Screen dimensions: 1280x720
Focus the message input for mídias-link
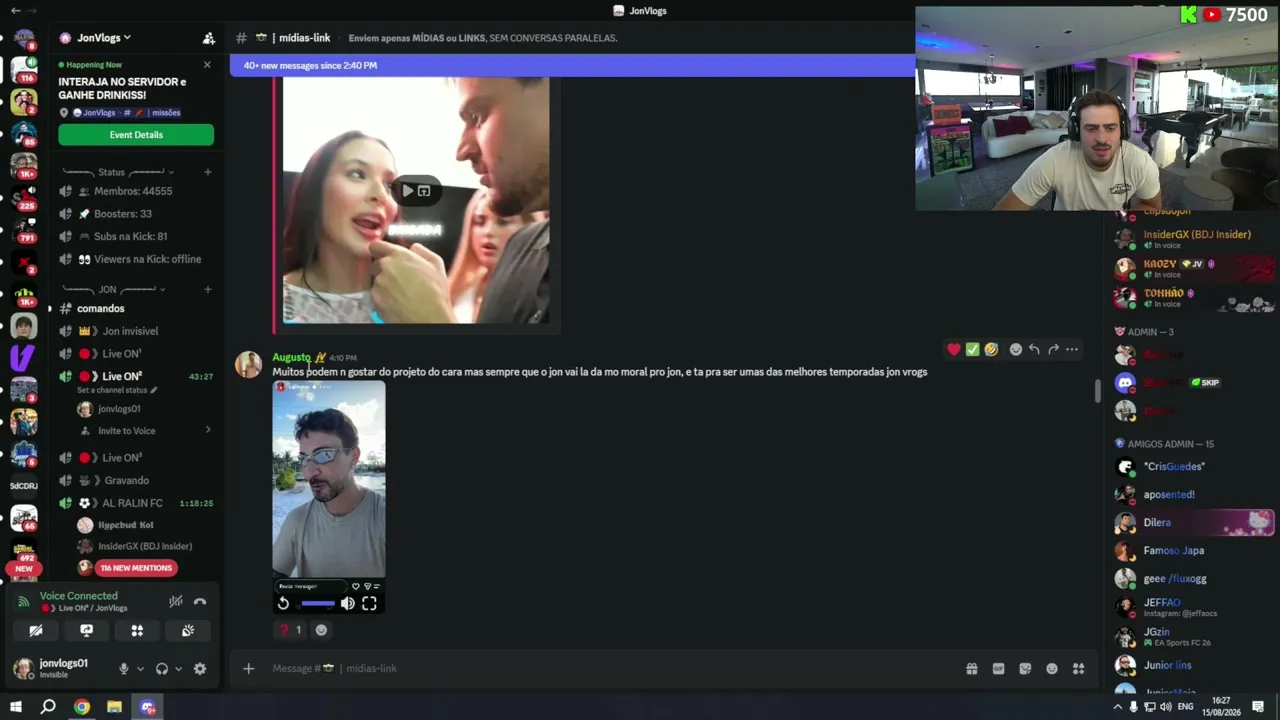coord(610,669)
